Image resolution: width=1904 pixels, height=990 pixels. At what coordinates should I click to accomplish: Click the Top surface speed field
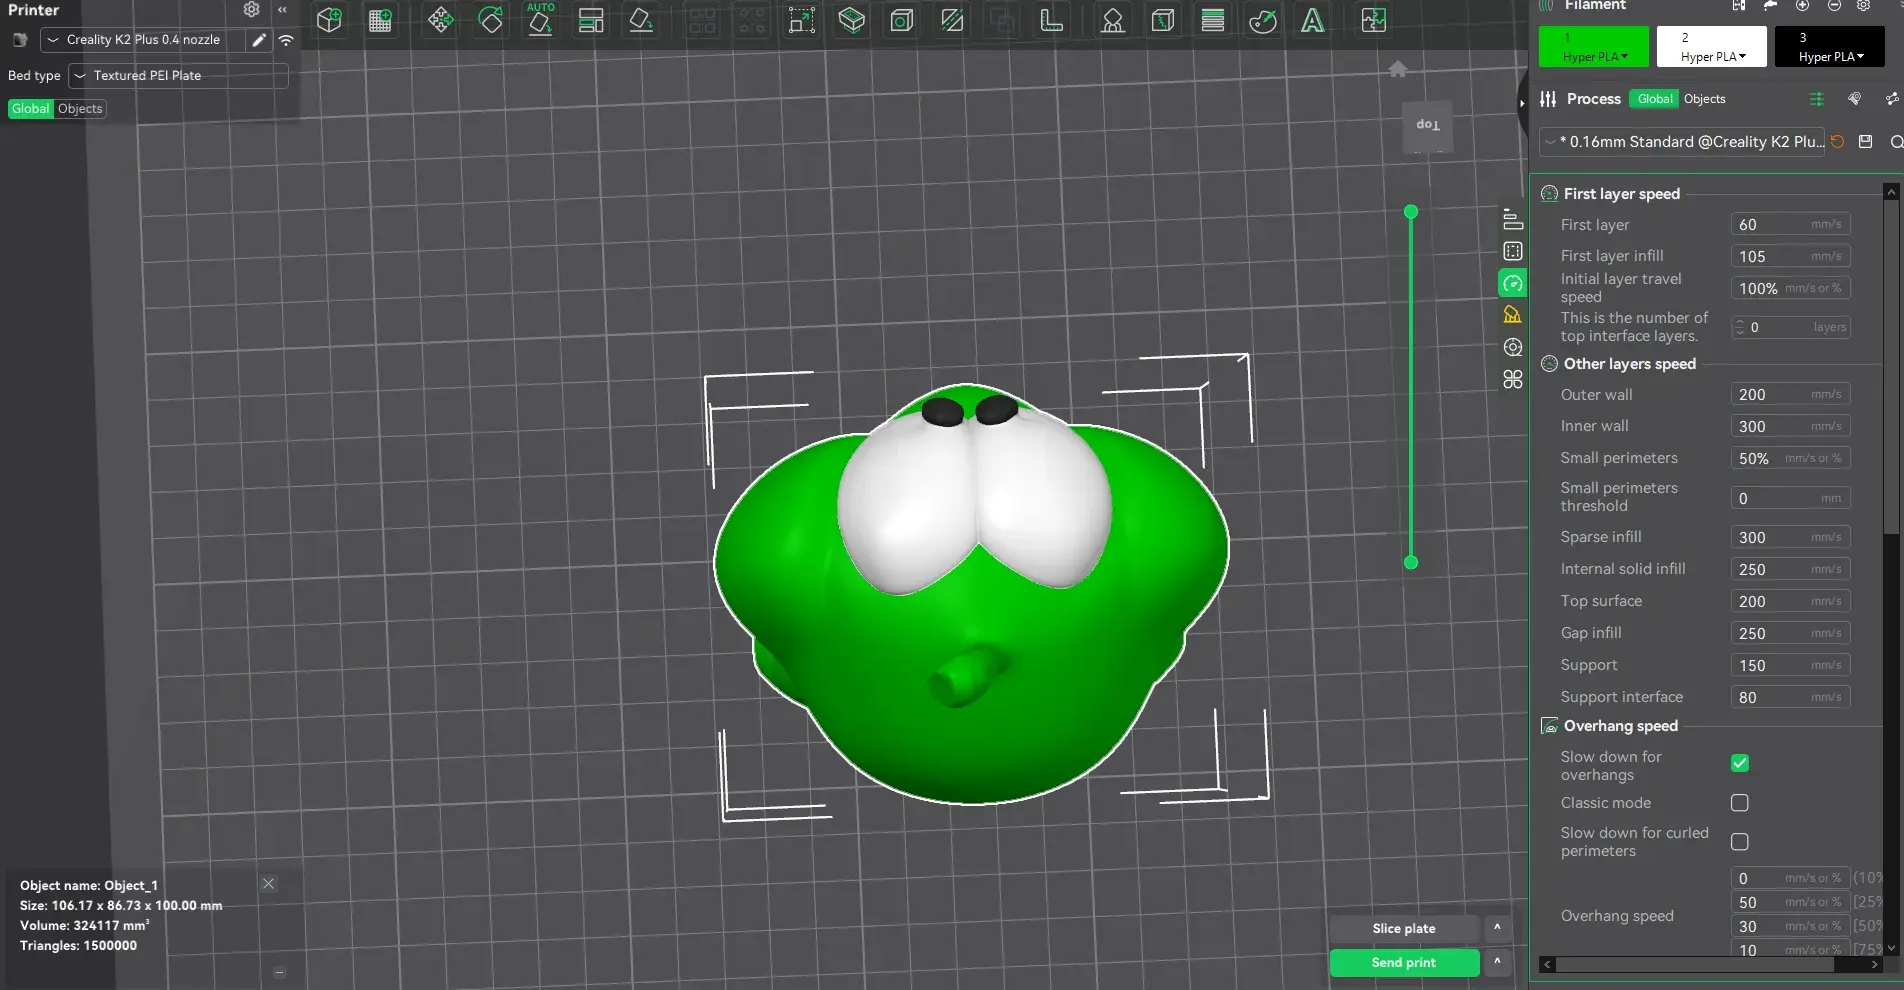point(1791,602)
